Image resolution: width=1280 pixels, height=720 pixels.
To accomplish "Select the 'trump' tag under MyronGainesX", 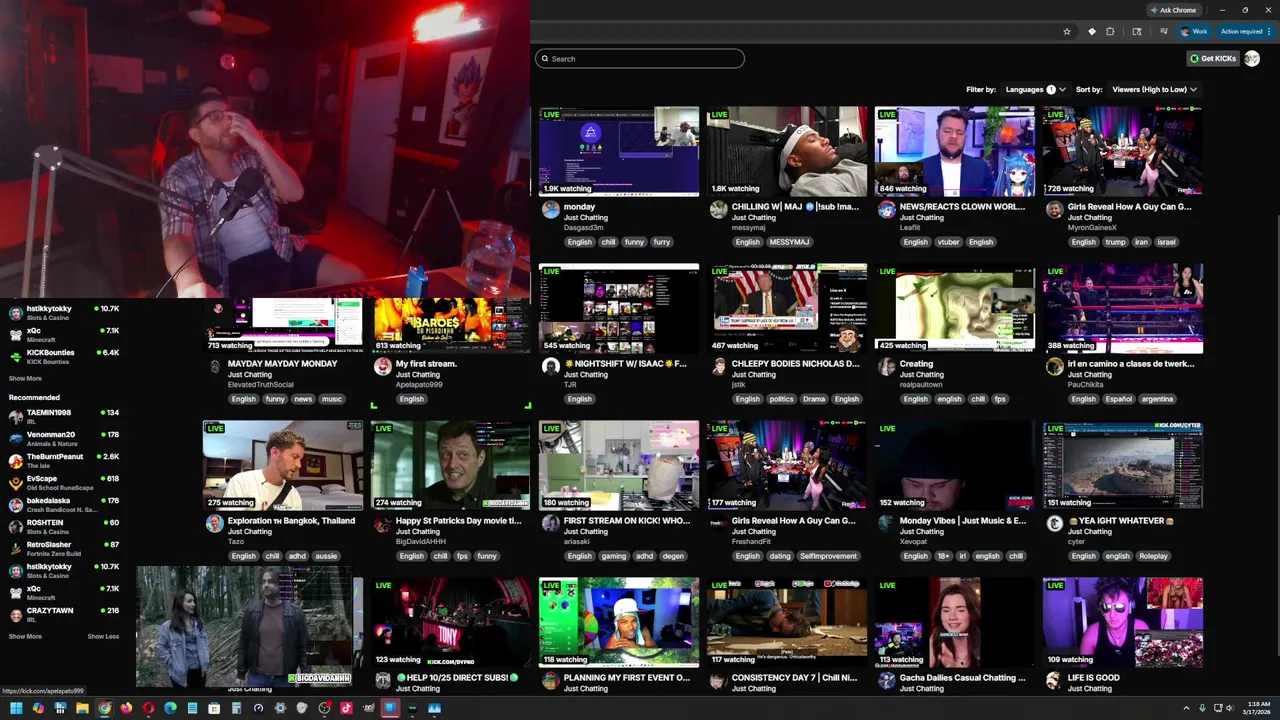I will tap(1115, 242).
